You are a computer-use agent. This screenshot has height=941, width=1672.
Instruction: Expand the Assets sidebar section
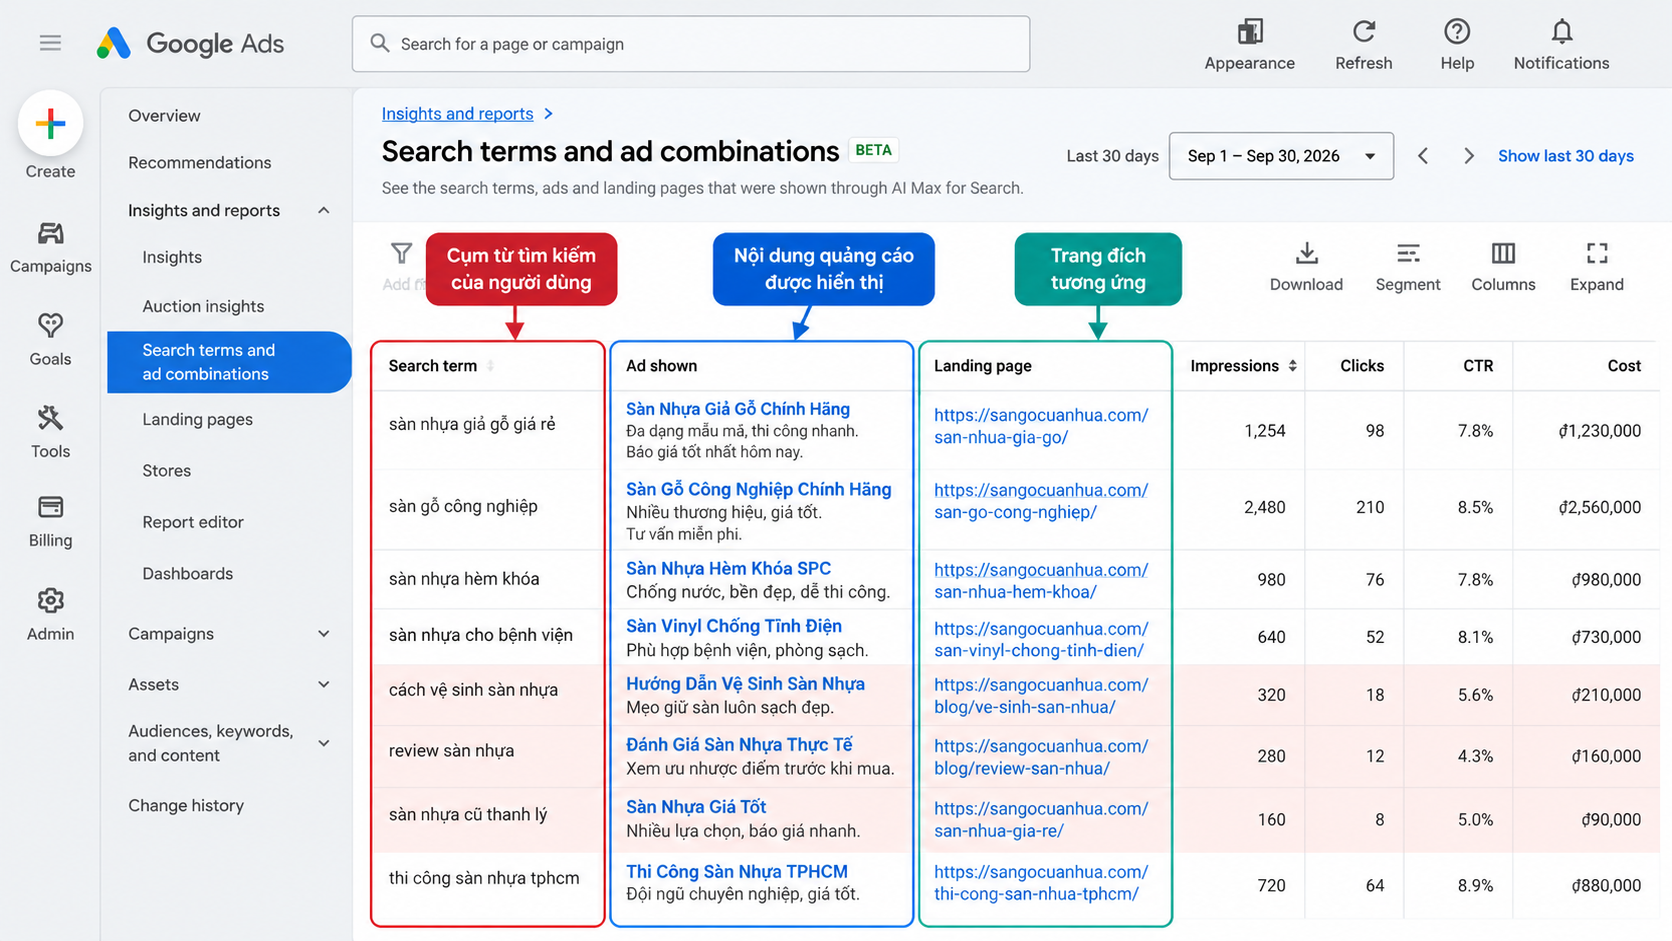(x=323, y=685)
